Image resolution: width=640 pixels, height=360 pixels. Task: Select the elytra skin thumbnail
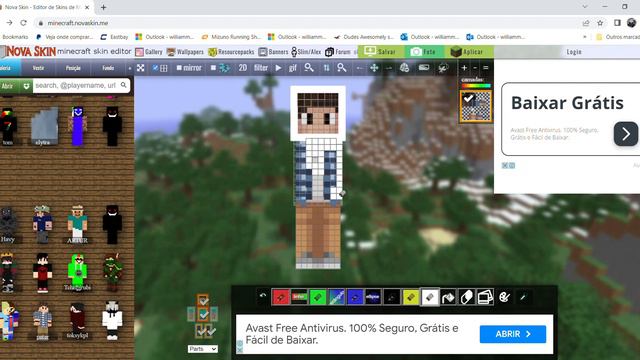tap(44, 127)
